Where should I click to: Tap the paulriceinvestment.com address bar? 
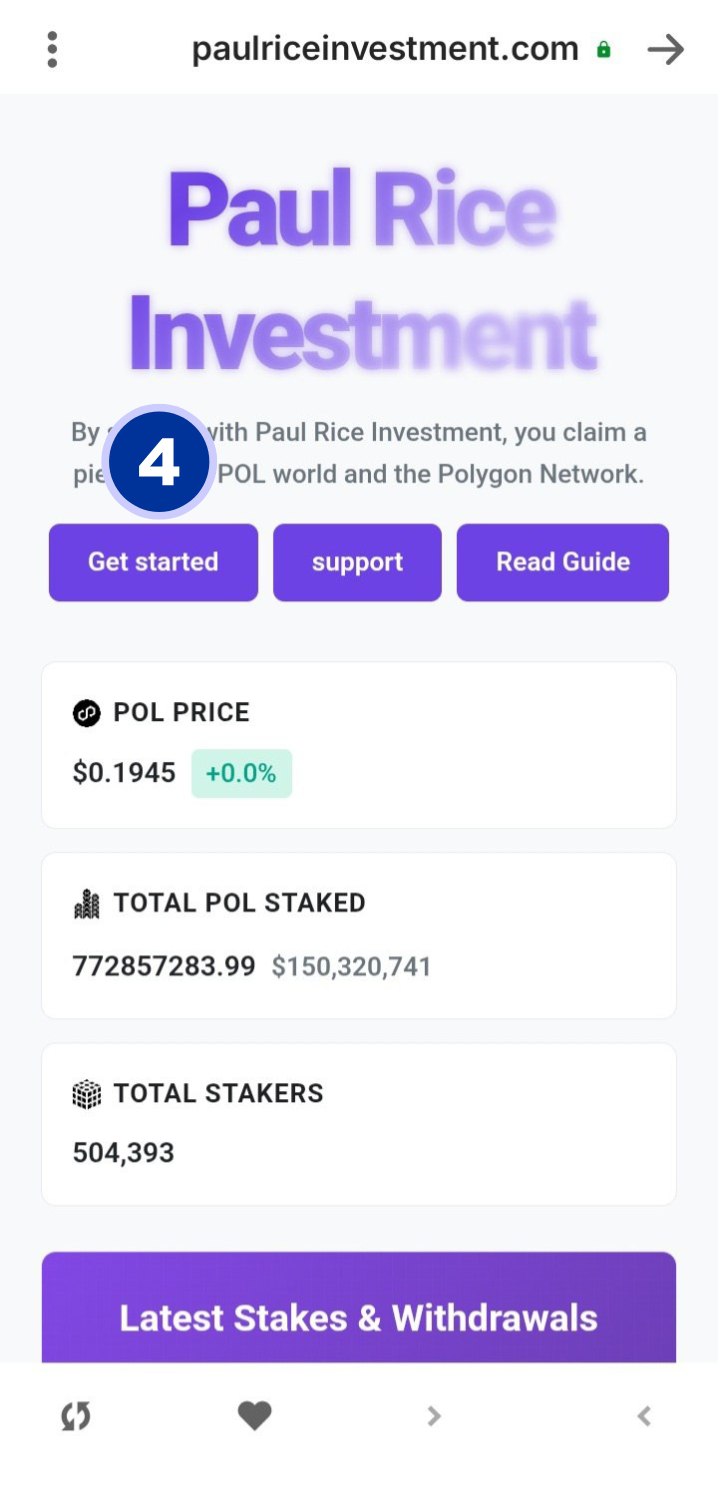pyautogui.click(x=385, y=49)
